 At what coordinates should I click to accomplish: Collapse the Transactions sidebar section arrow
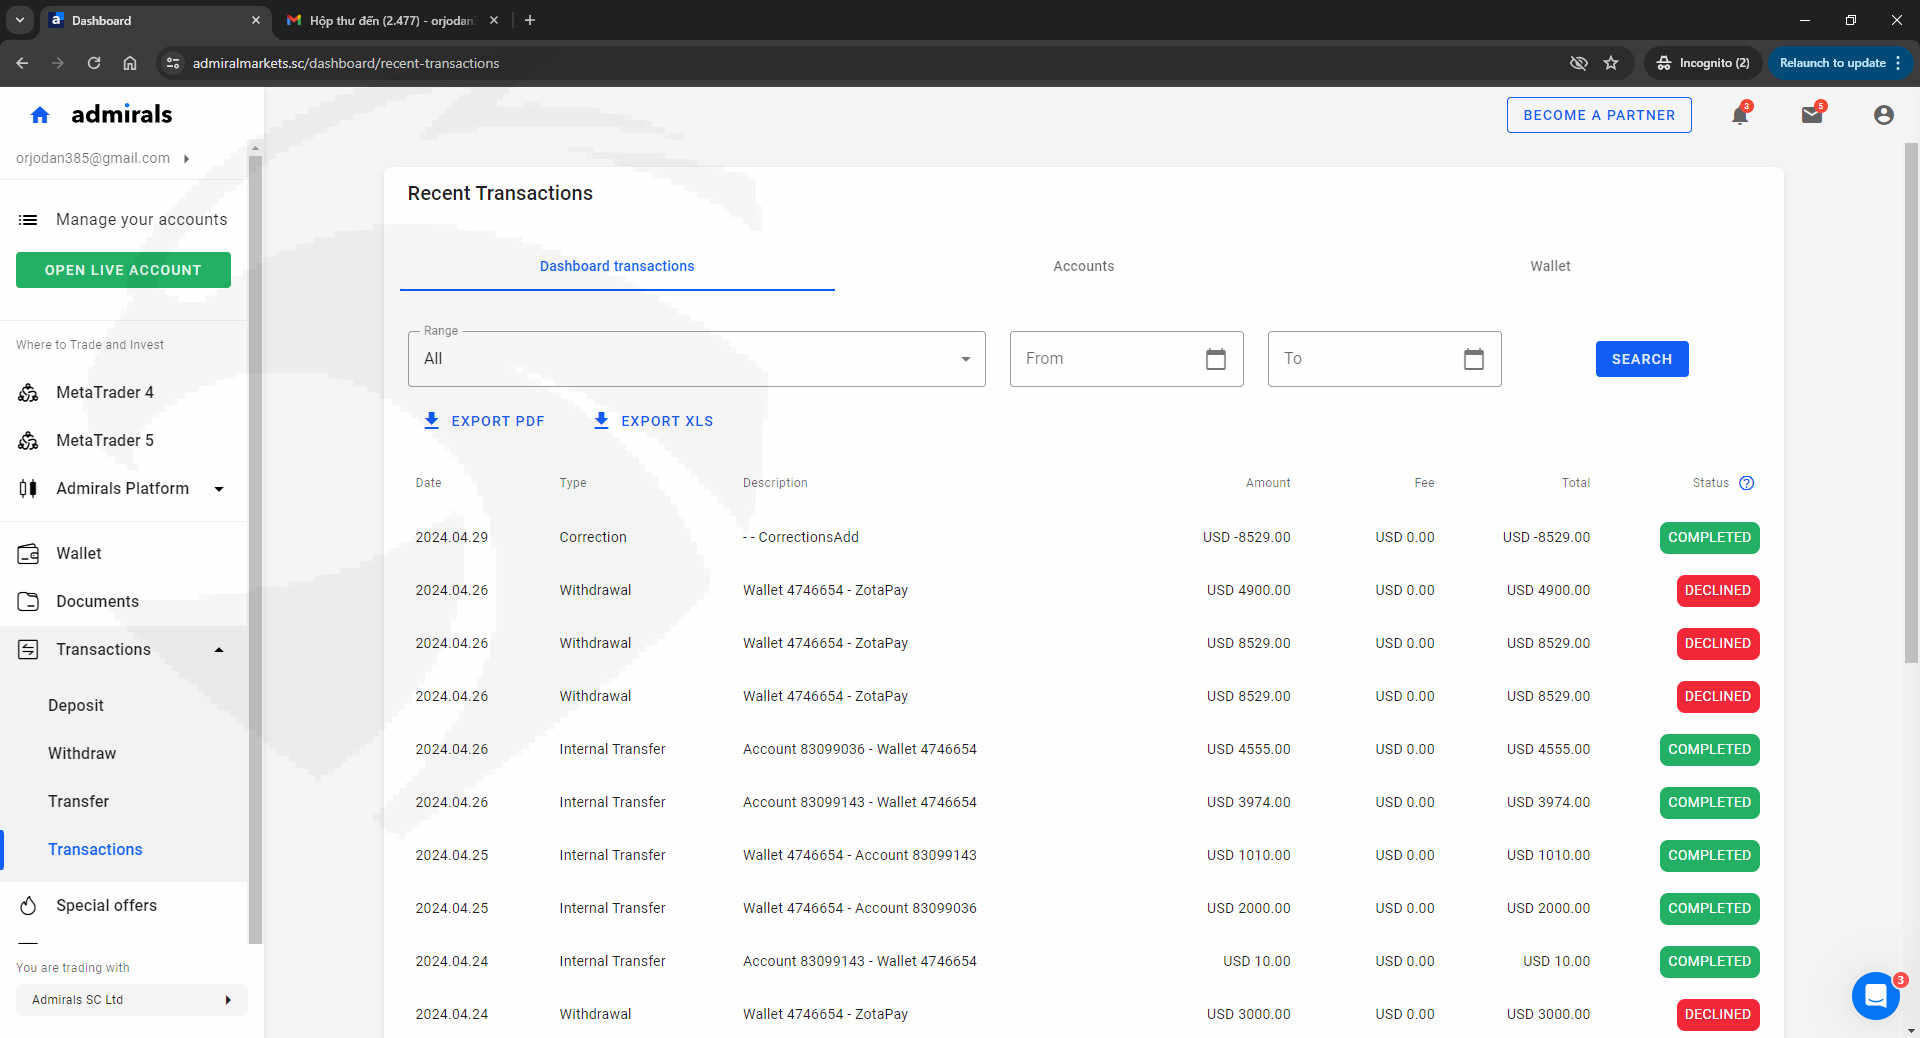point(219,650)
